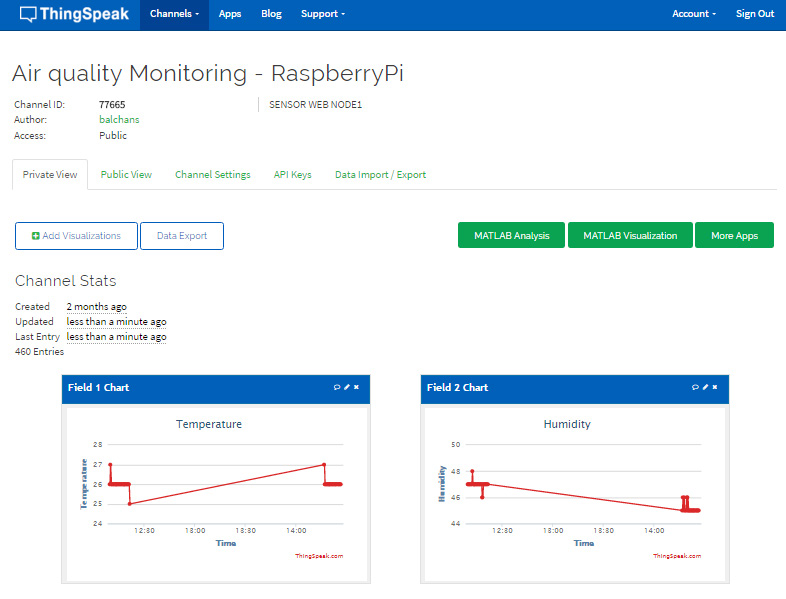This screenshot has height=599, width=786.
Task: Select the Private View tab
Action: [50, 174]
